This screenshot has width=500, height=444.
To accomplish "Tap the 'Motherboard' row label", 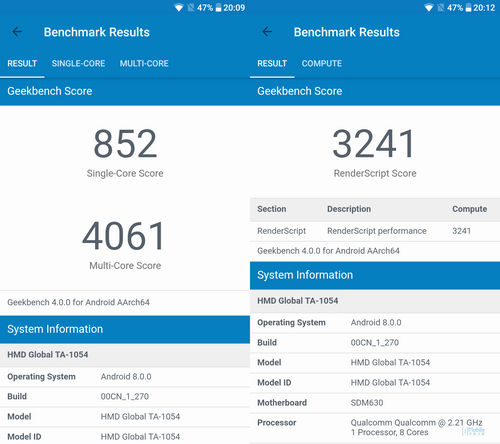I will [x=282, y=403].
